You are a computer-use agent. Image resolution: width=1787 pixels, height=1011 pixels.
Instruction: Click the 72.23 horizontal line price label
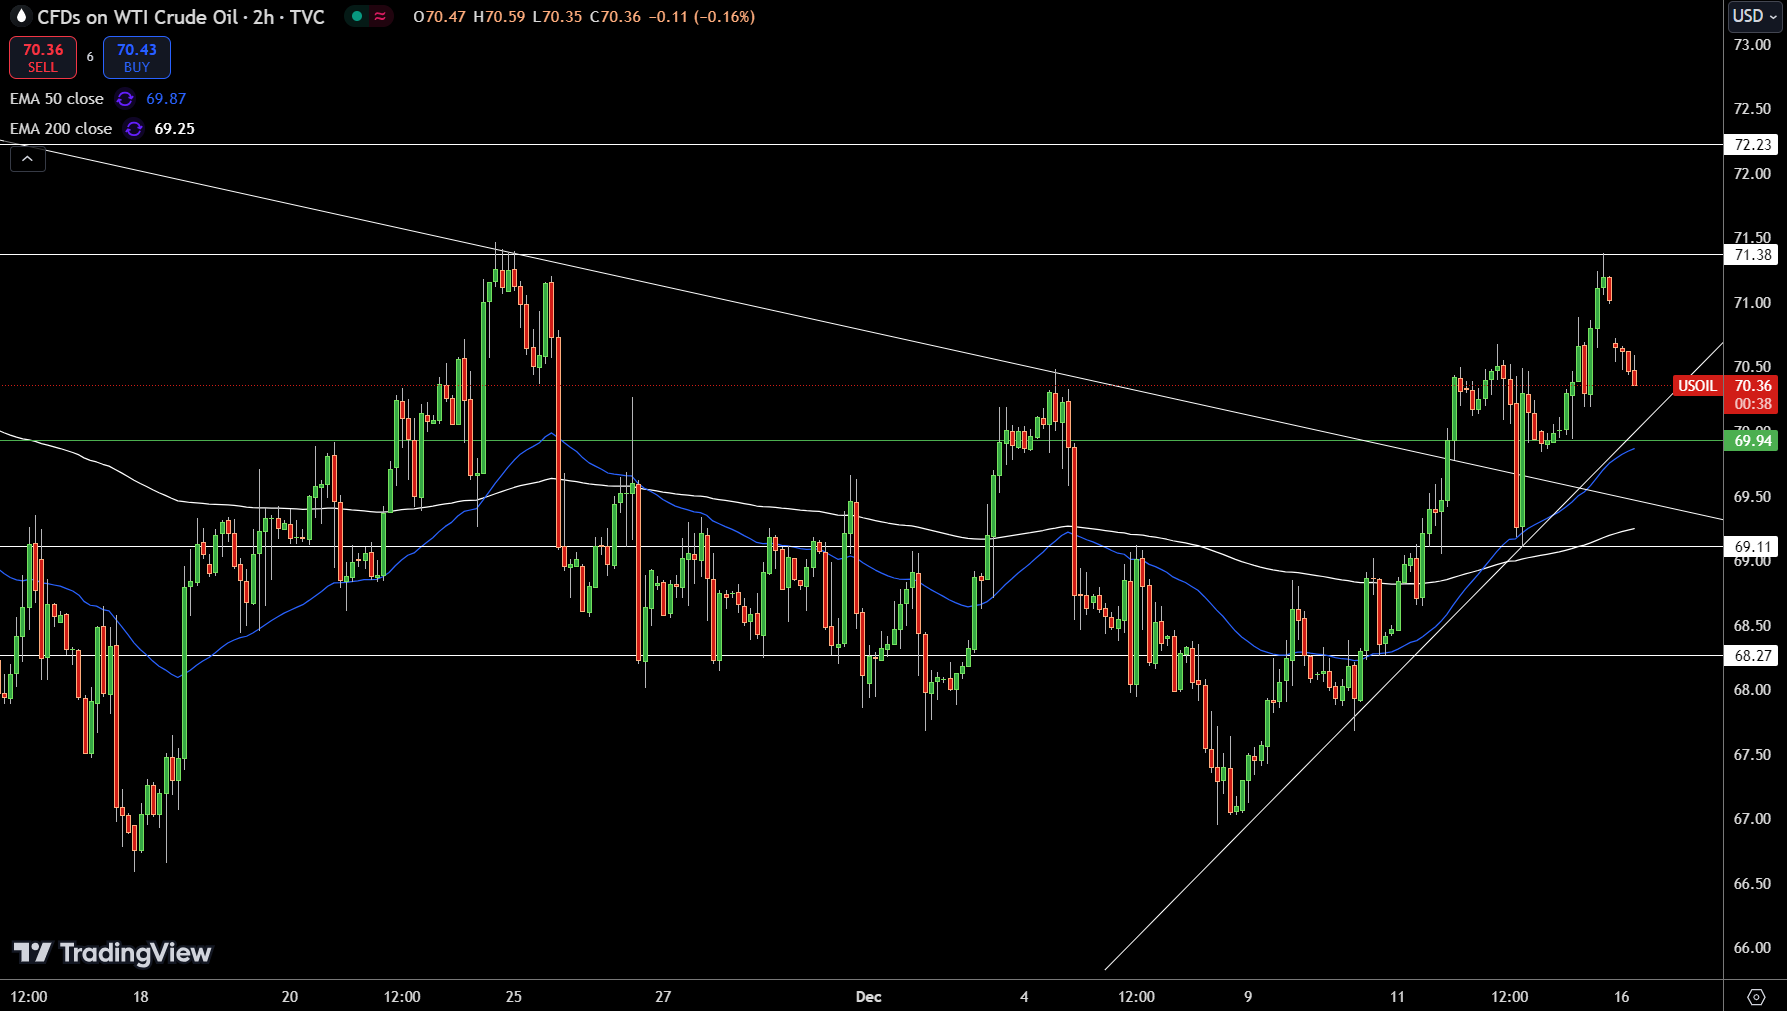click(x=1752, y=145)
